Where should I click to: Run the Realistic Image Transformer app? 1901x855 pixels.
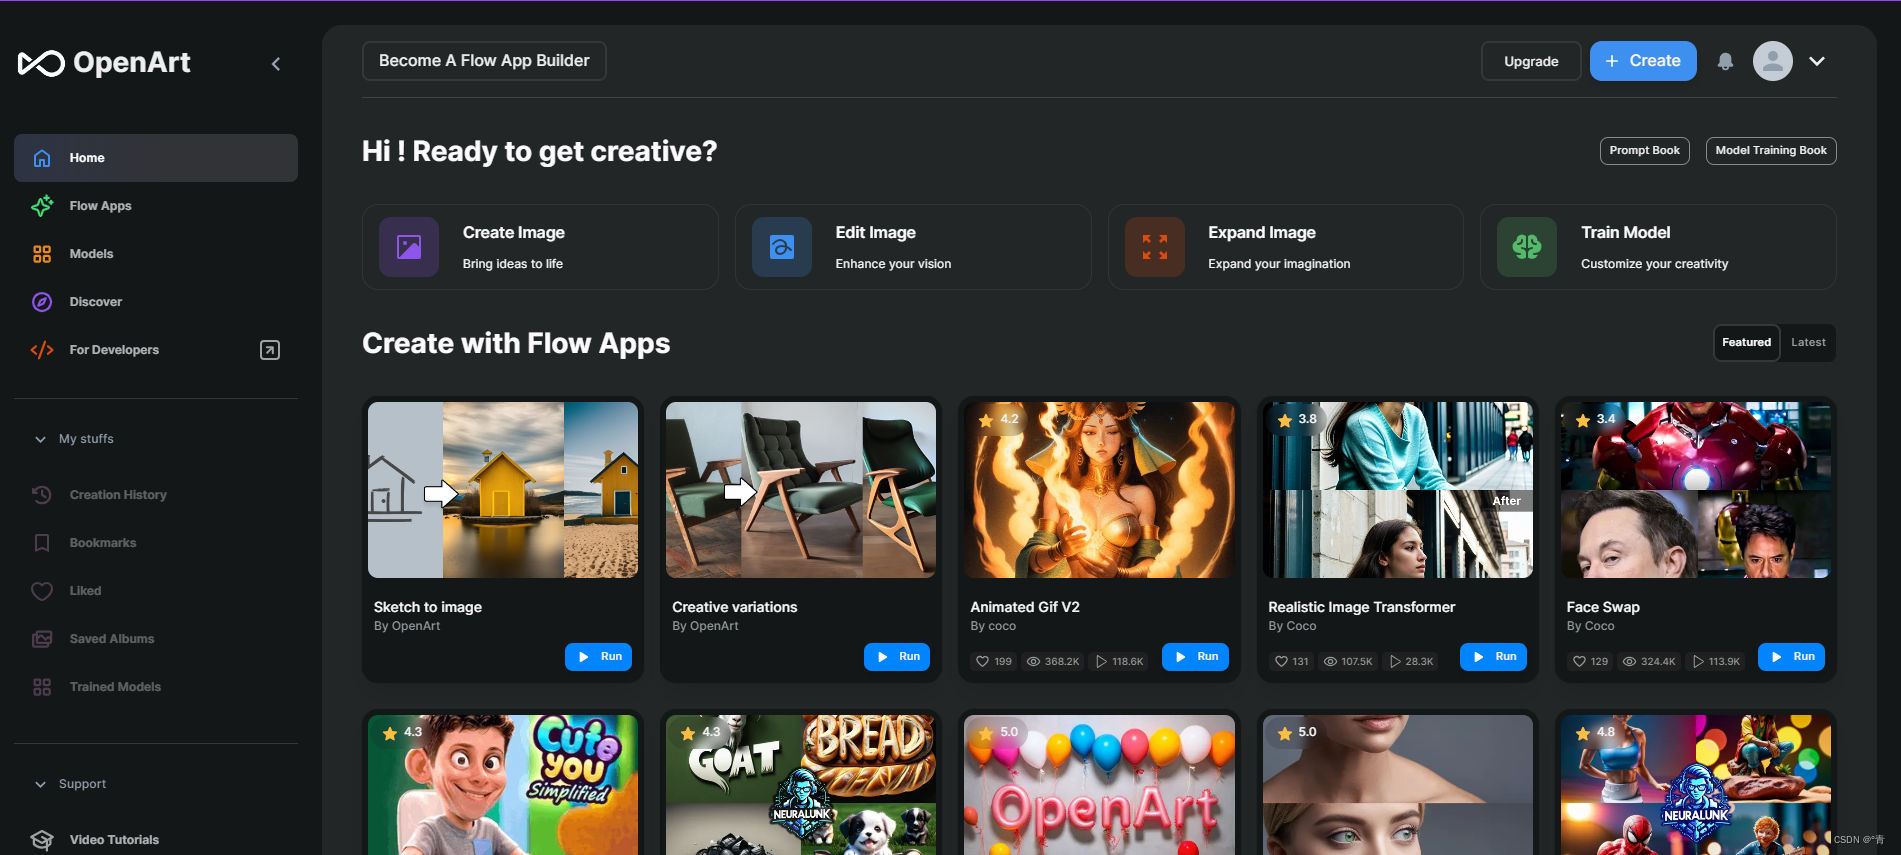click(x=1493, y=657)
